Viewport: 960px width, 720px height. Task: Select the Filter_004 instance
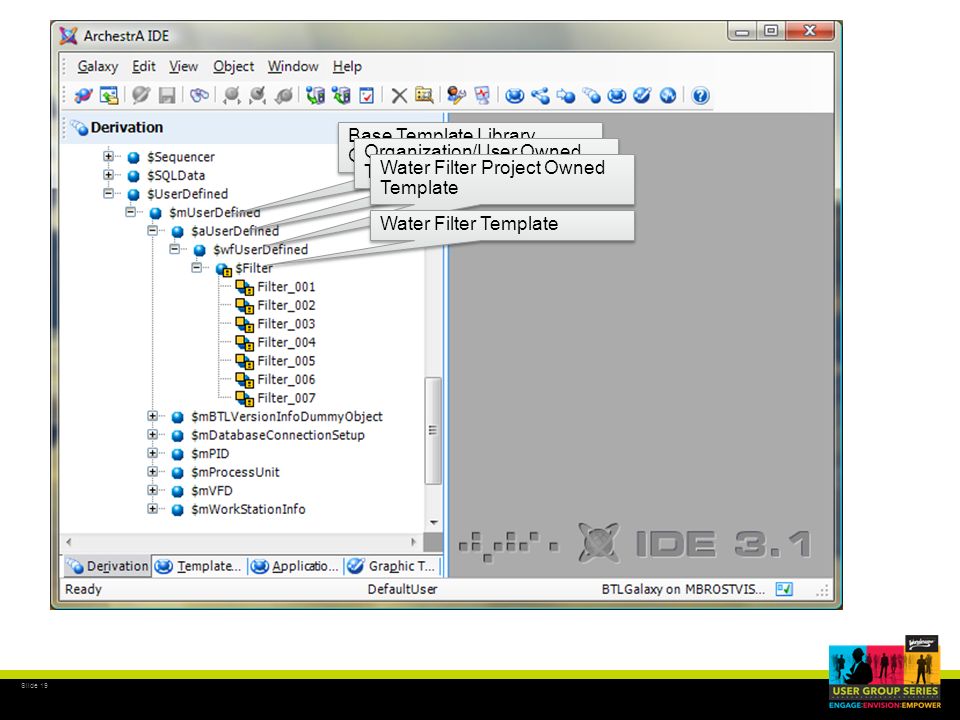point(286,342)
